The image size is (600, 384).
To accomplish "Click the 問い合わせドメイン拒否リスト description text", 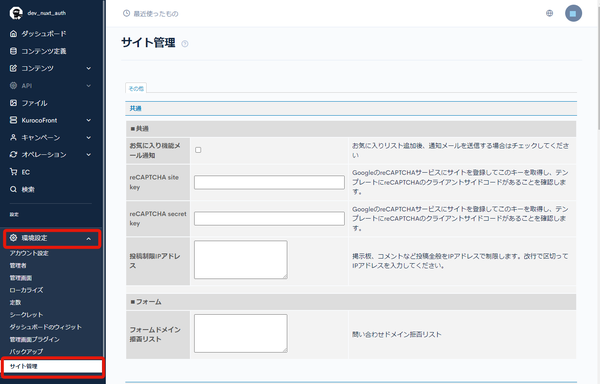I will 396,334.
